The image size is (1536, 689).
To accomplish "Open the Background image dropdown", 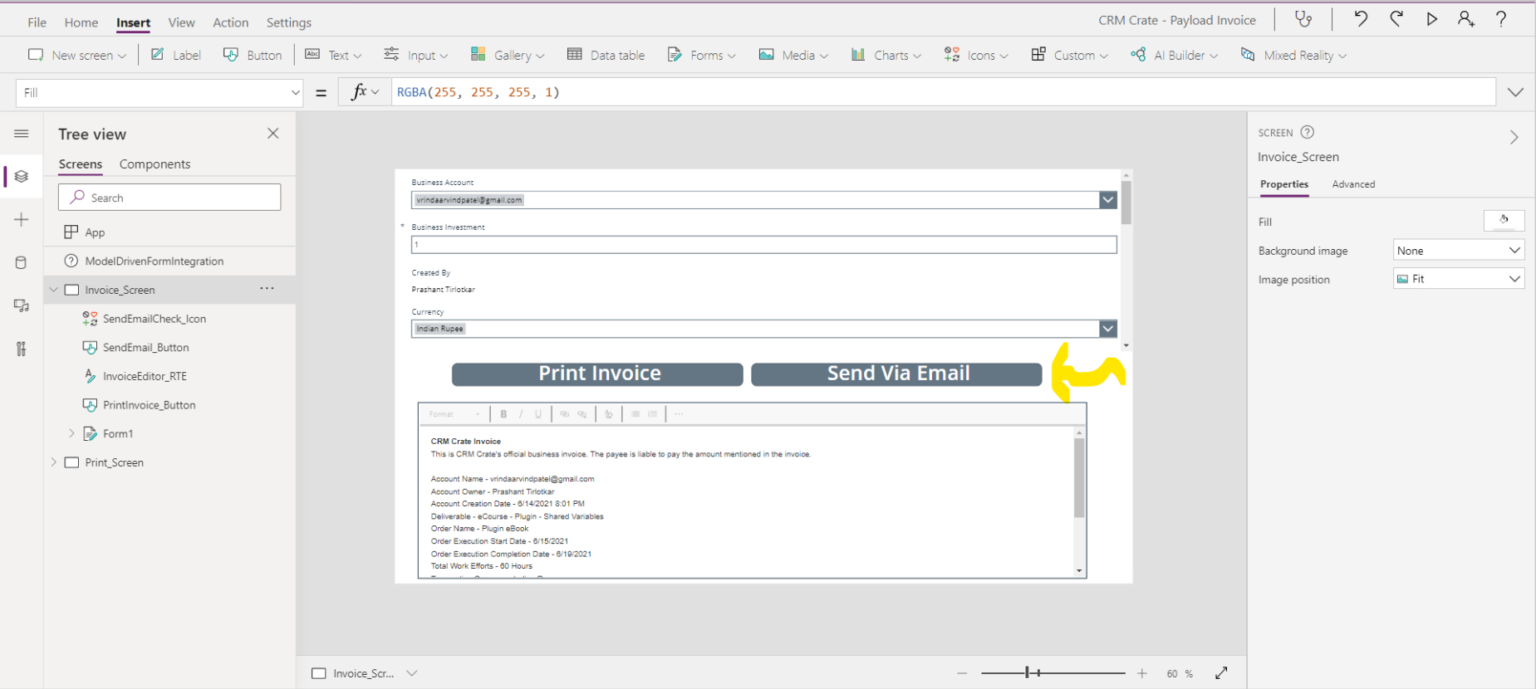I will [1457, 249].
